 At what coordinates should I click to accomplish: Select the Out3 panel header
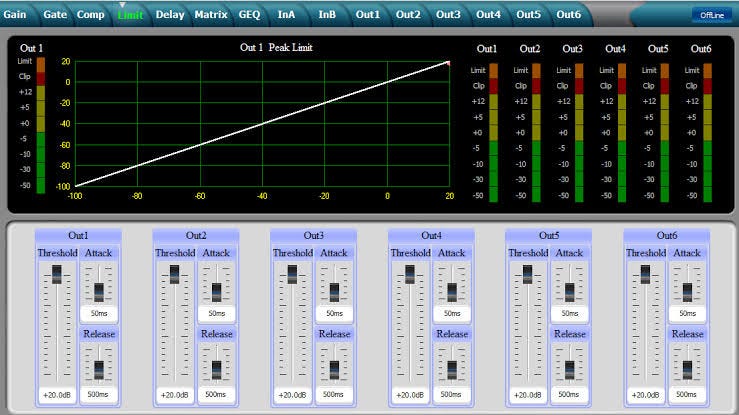pos(313,236)
